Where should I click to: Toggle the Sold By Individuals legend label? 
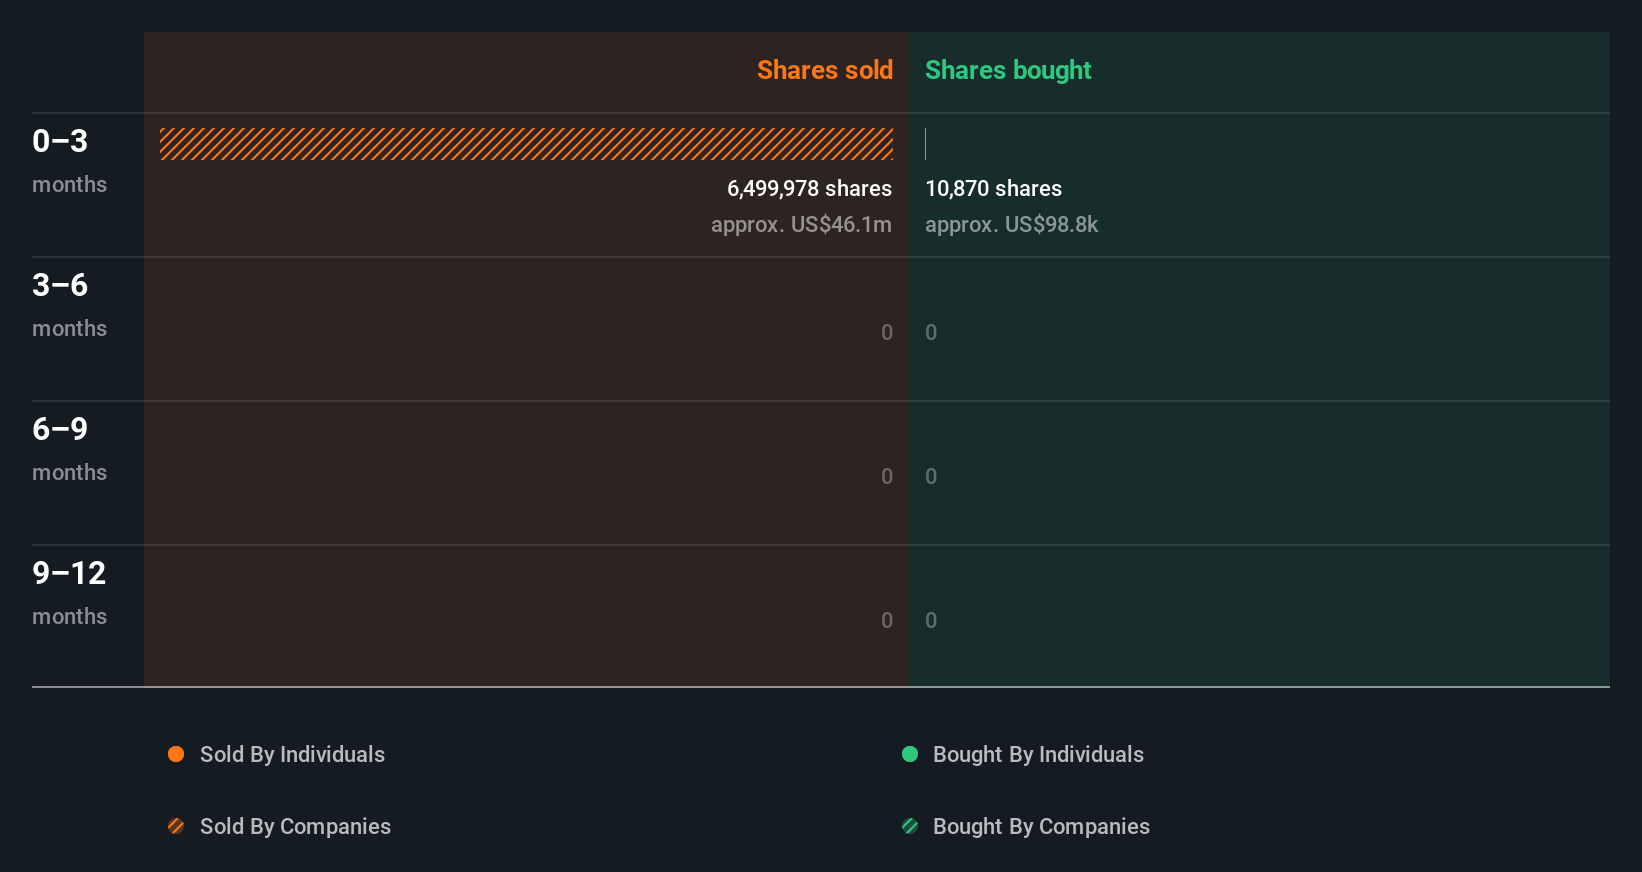[292, 754]
